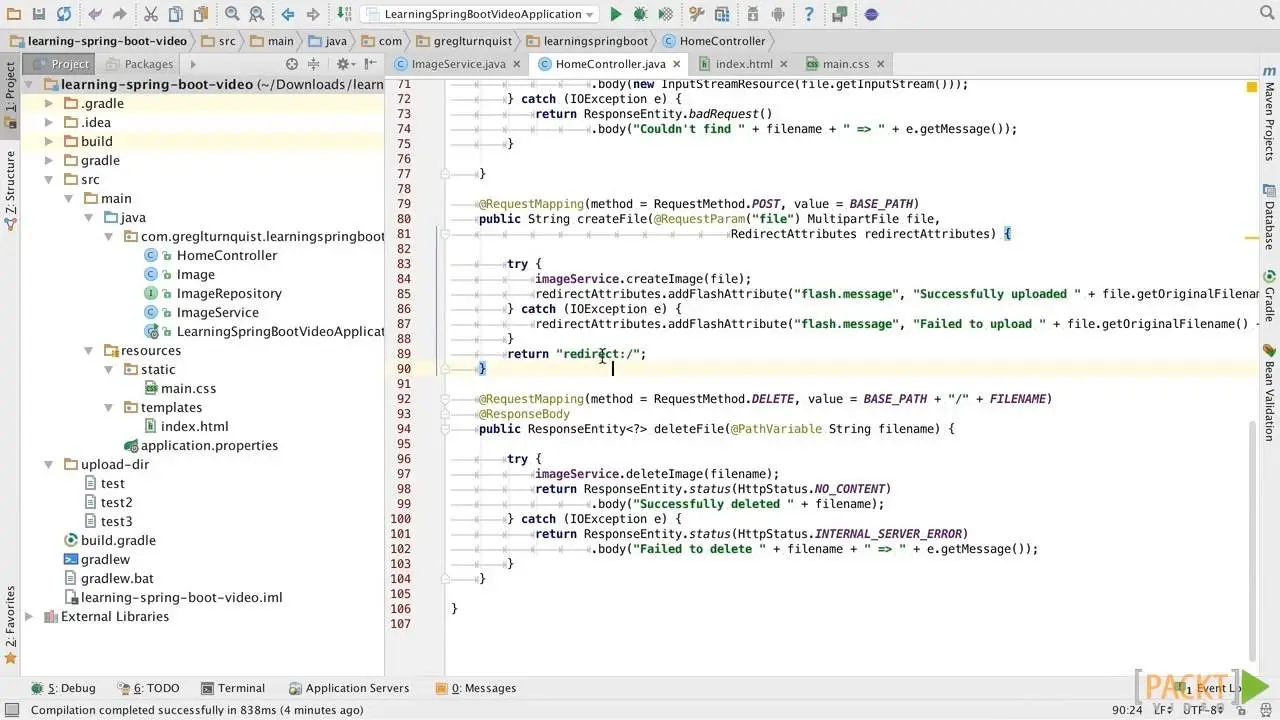Viewport: 1280px width, 720px height.
Task: Toggle the Database side panel
Action: 1269,216
